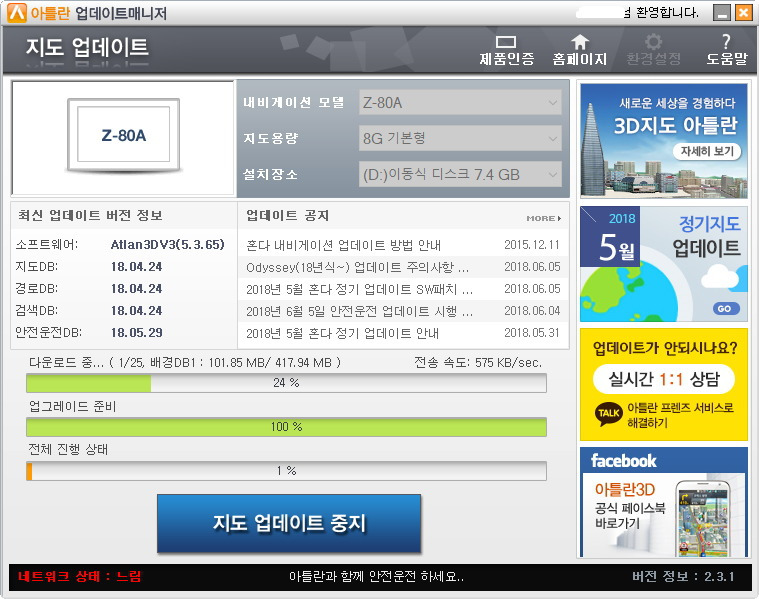Click 네트워크 상태 : 느림 status text
Screen dimensions: 759x599
click(x=80, y=576)
